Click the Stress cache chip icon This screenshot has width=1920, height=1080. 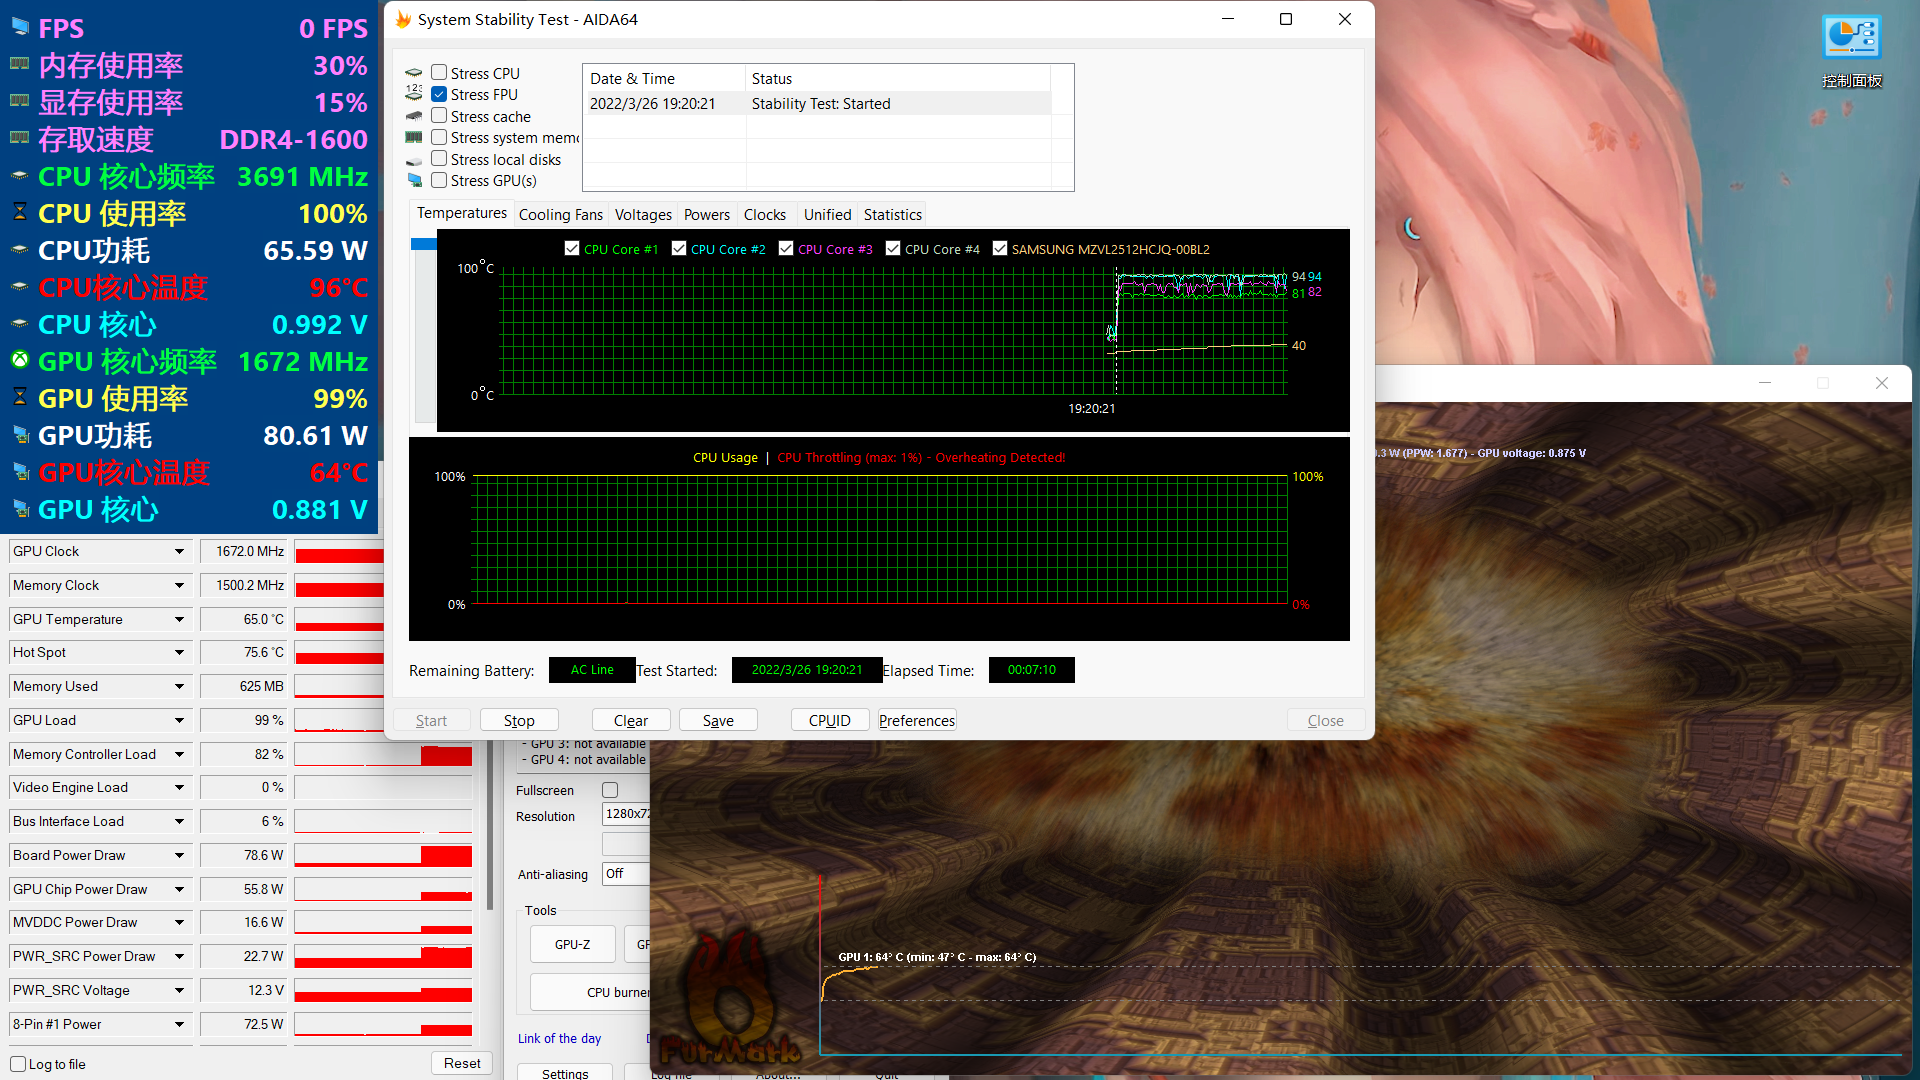point(414,116)
